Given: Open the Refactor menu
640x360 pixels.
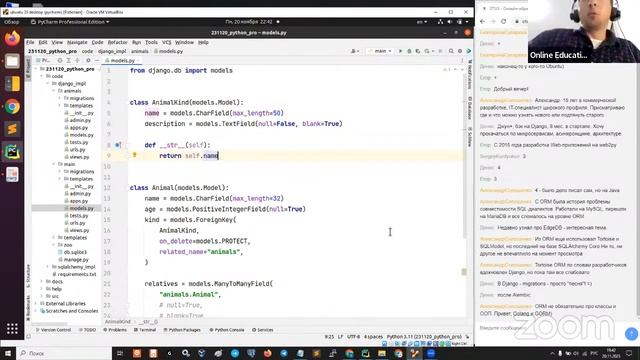Looking at the screenshot, I should 118,42.
